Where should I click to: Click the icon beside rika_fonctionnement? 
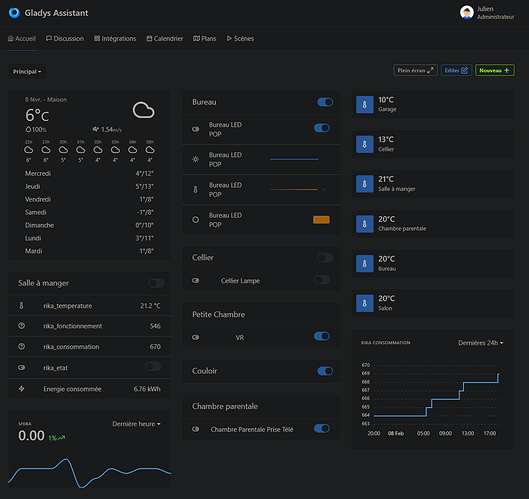click(x=21, y=326)
